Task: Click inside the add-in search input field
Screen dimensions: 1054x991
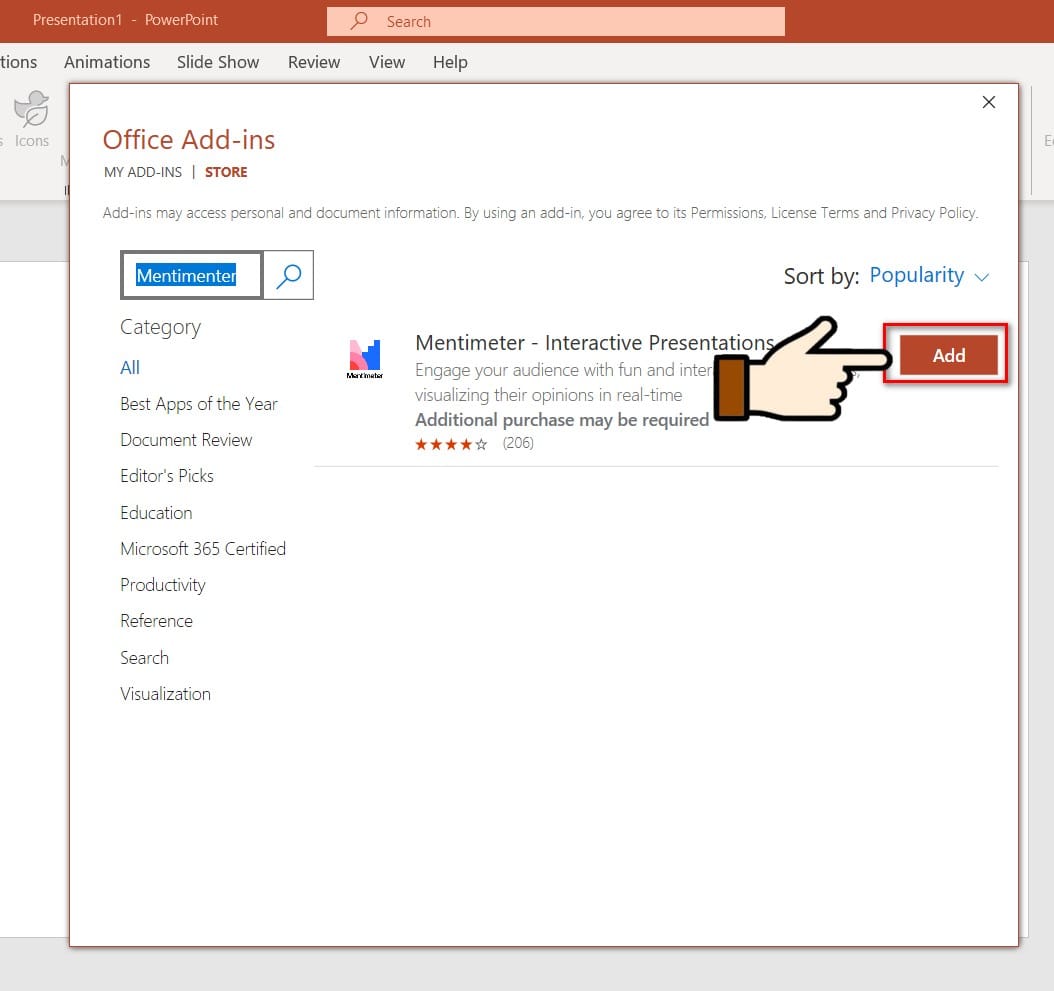Action: click(x=190, y=275)
